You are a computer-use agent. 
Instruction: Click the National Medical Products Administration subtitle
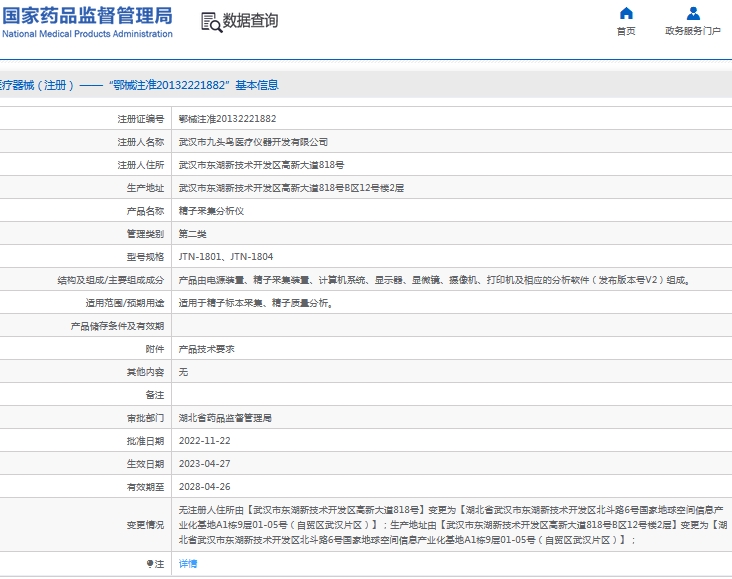87,34
